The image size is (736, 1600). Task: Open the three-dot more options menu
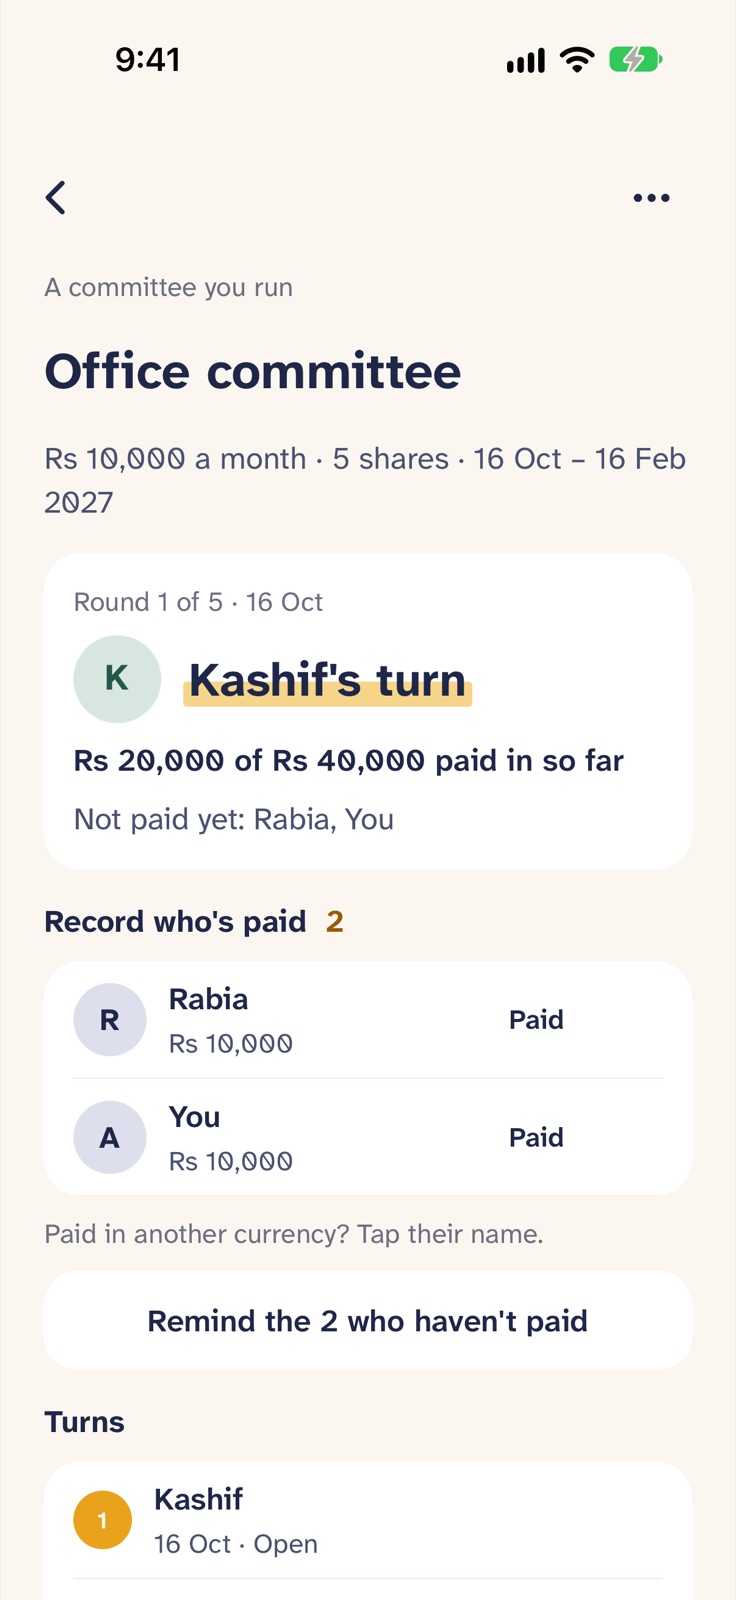tap(651, 198)
